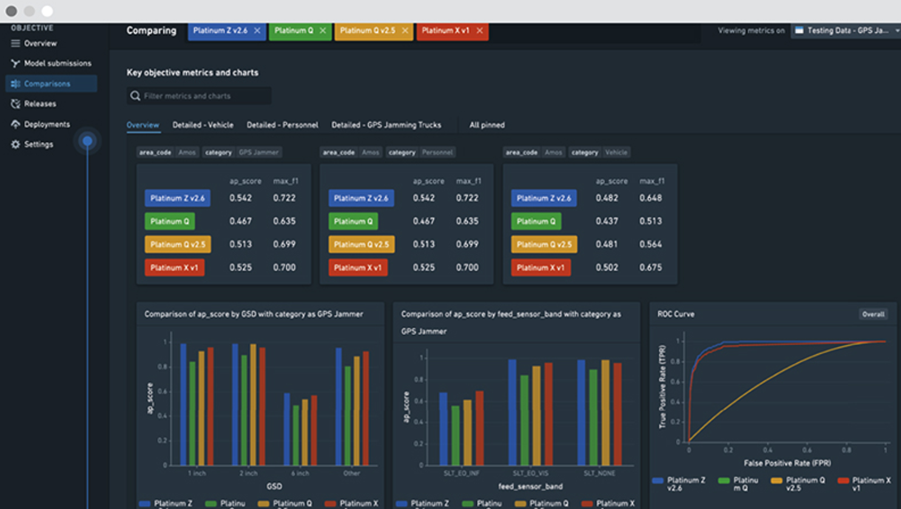Image resolution: width=901 pixels, height=509 pixels.
Task: Click the Deployments cloud icon
Action: pos(15,125)
